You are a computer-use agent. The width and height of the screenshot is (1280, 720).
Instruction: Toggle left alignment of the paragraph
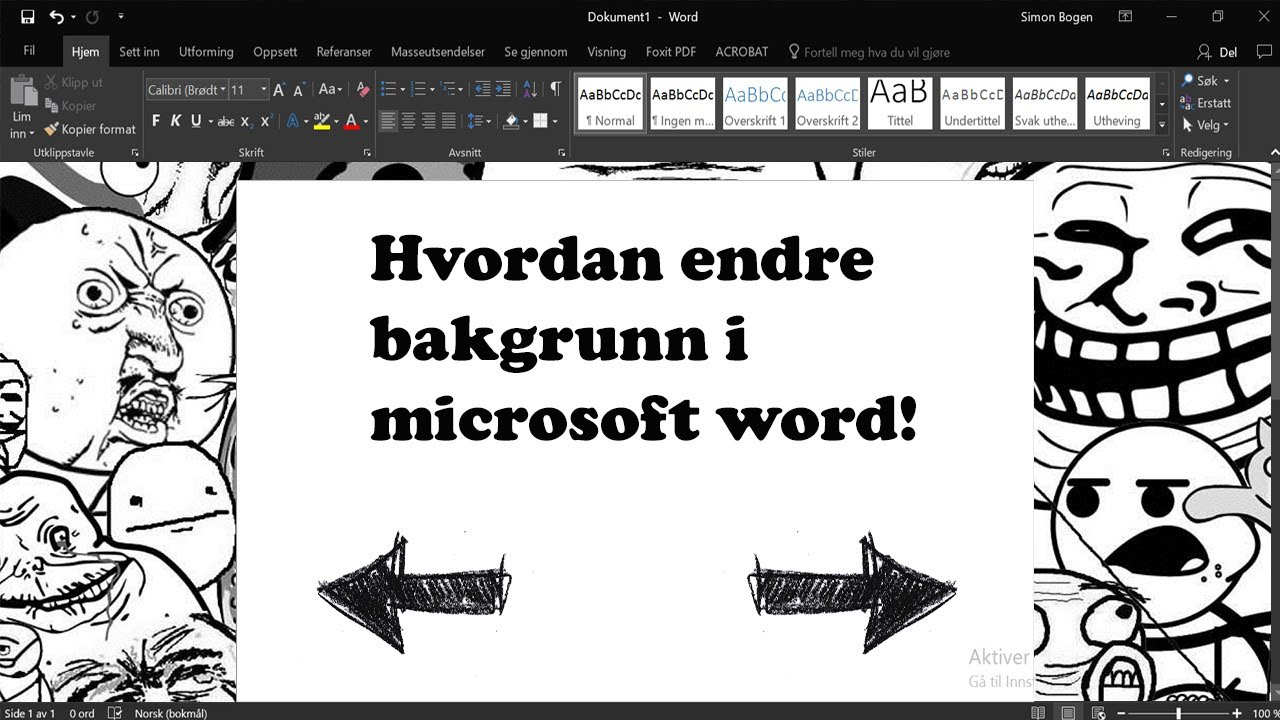(388, 121)
